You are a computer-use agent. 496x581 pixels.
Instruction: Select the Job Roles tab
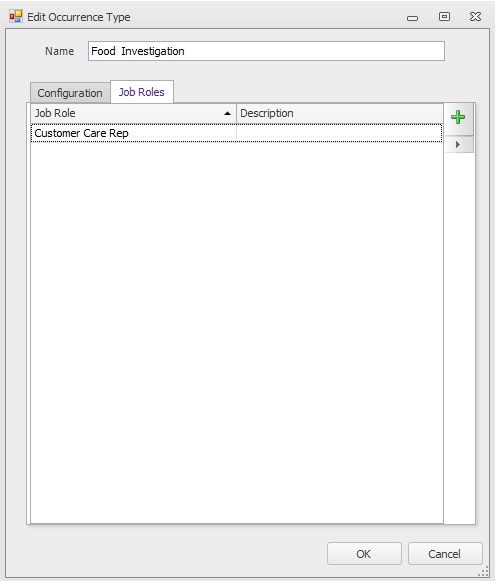pos(142,92)
